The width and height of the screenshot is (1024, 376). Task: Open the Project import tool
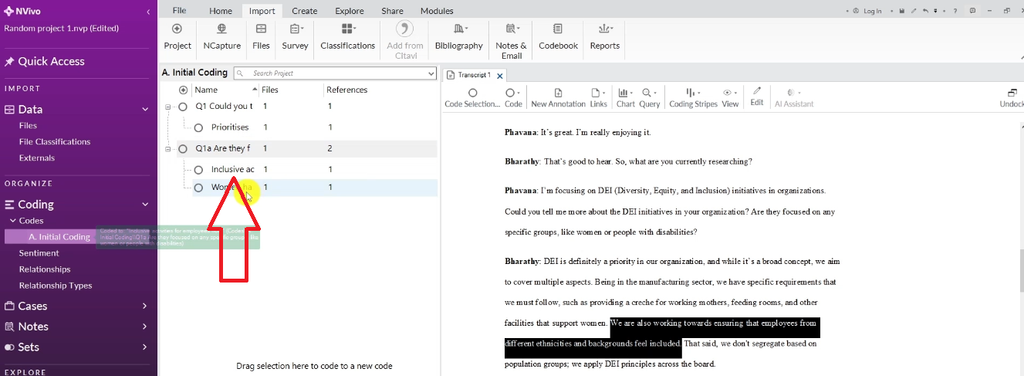tap(177, 37)
